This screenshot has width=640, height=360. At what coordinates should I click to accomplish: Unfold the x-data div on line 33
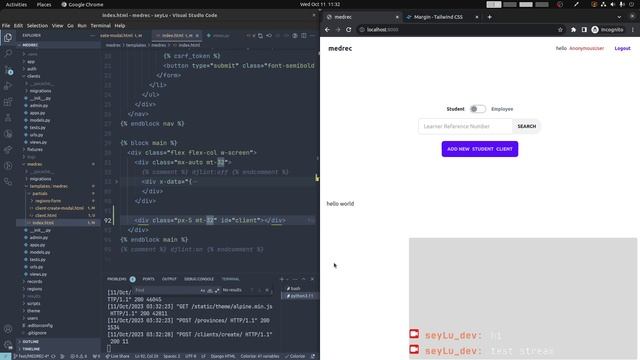[116, 182]
